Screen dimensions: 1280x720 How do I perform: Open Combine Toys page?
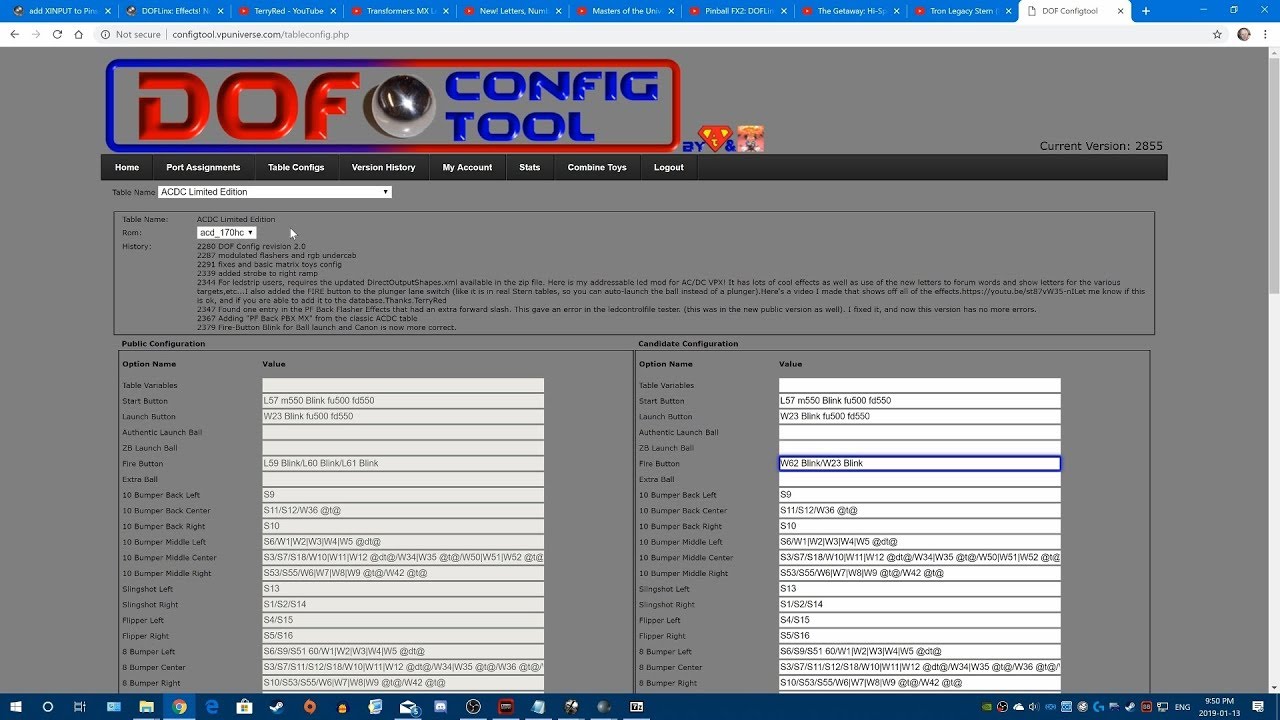[x=597, y=167]
